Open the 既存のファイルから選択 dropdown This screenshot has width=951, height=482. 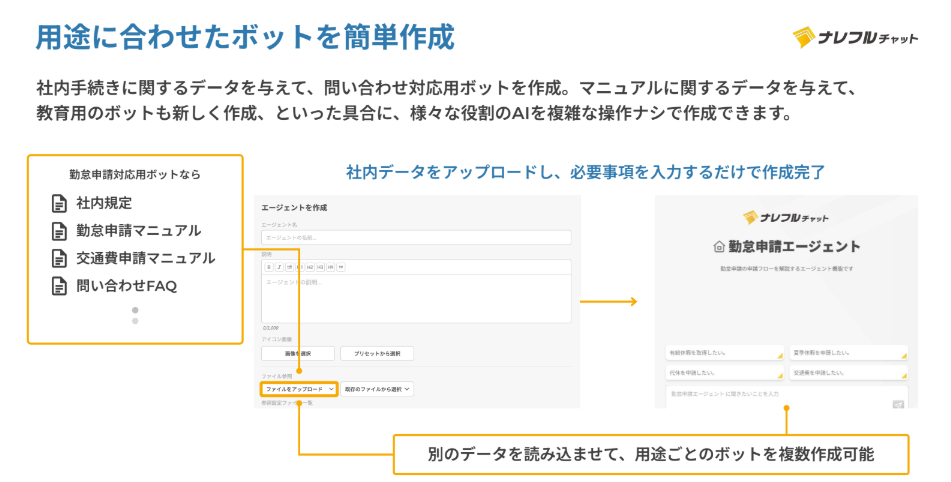pos(377,389)
